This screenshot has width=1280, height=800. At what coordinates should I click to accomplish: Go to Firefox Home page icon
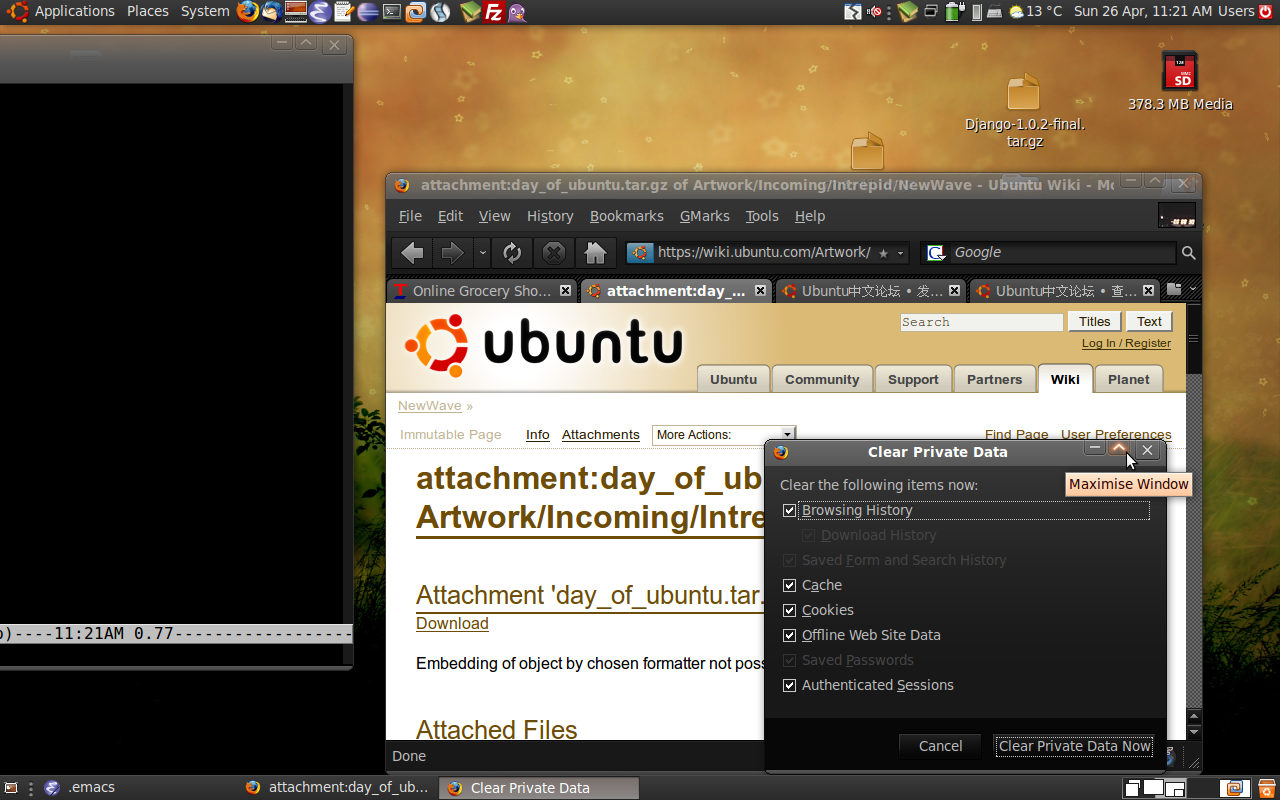tap(596, 253)
